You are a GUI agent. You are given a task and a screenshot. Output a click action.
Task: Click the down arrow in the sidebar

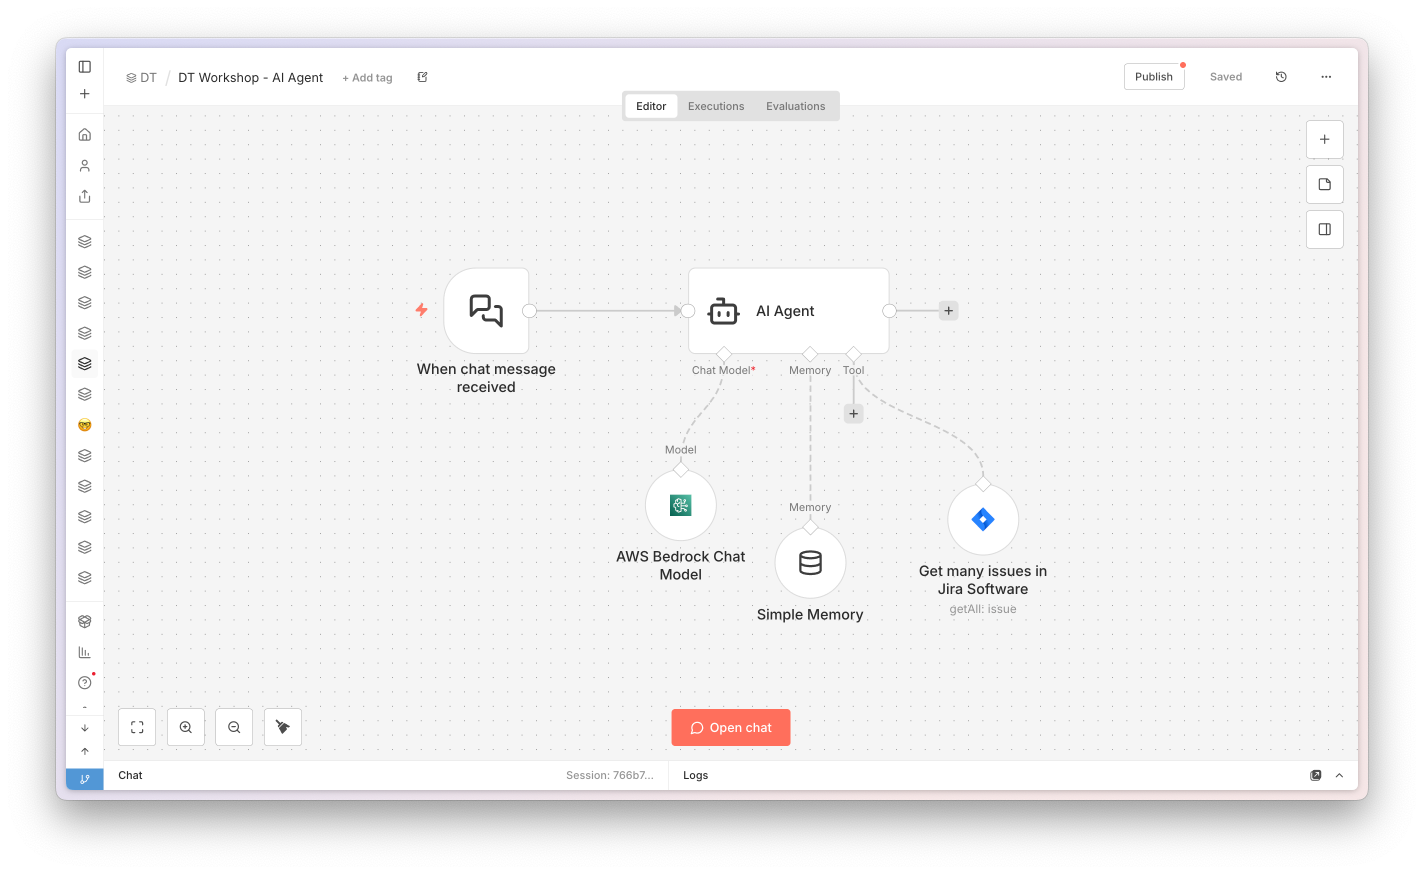click(x=85, y=728)
